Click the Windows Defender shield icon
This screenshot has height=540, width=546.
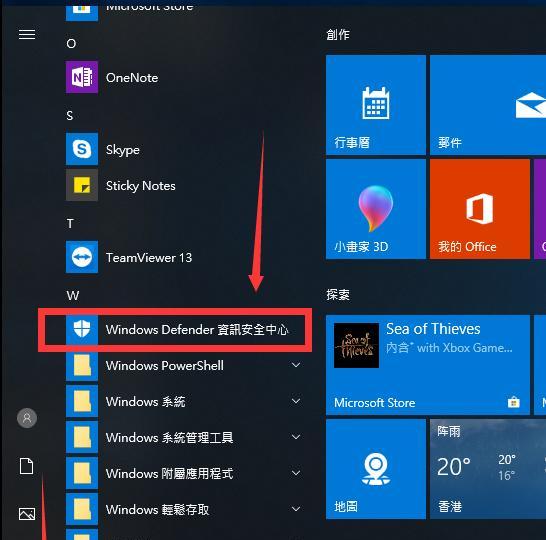pos(82,329)
